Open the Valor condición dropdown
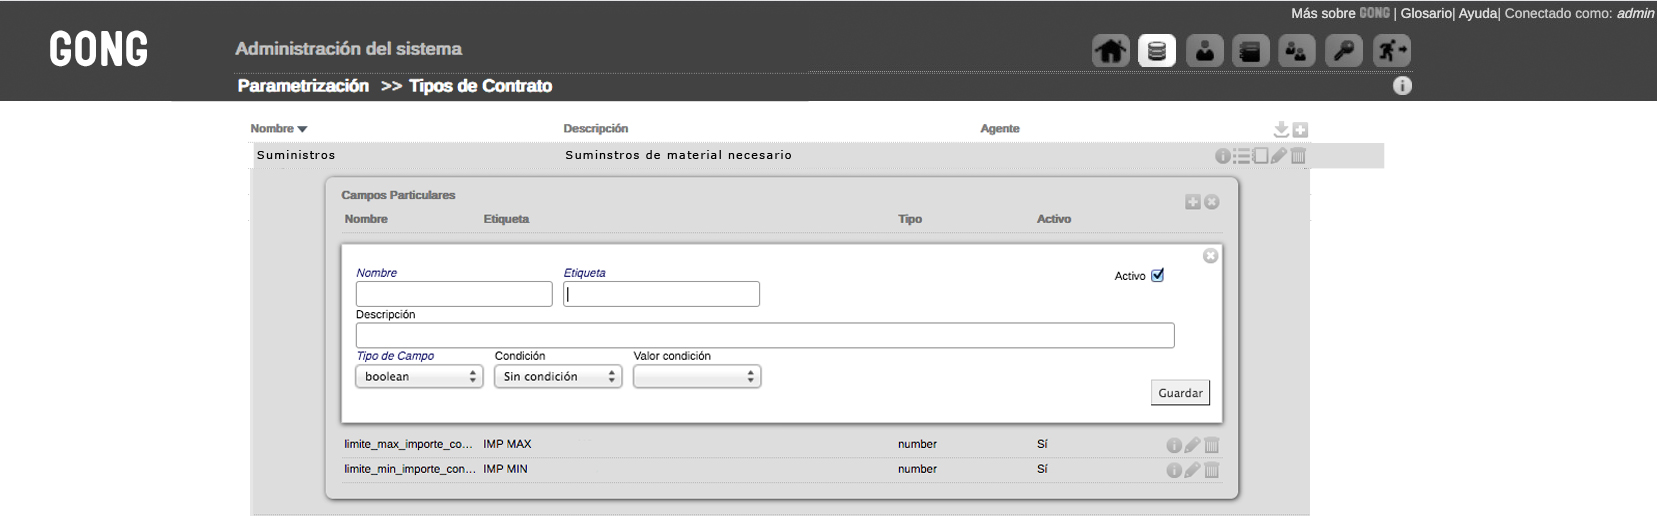The height and width of the screenshot is (516, 1657). click(x=697, y=377)
